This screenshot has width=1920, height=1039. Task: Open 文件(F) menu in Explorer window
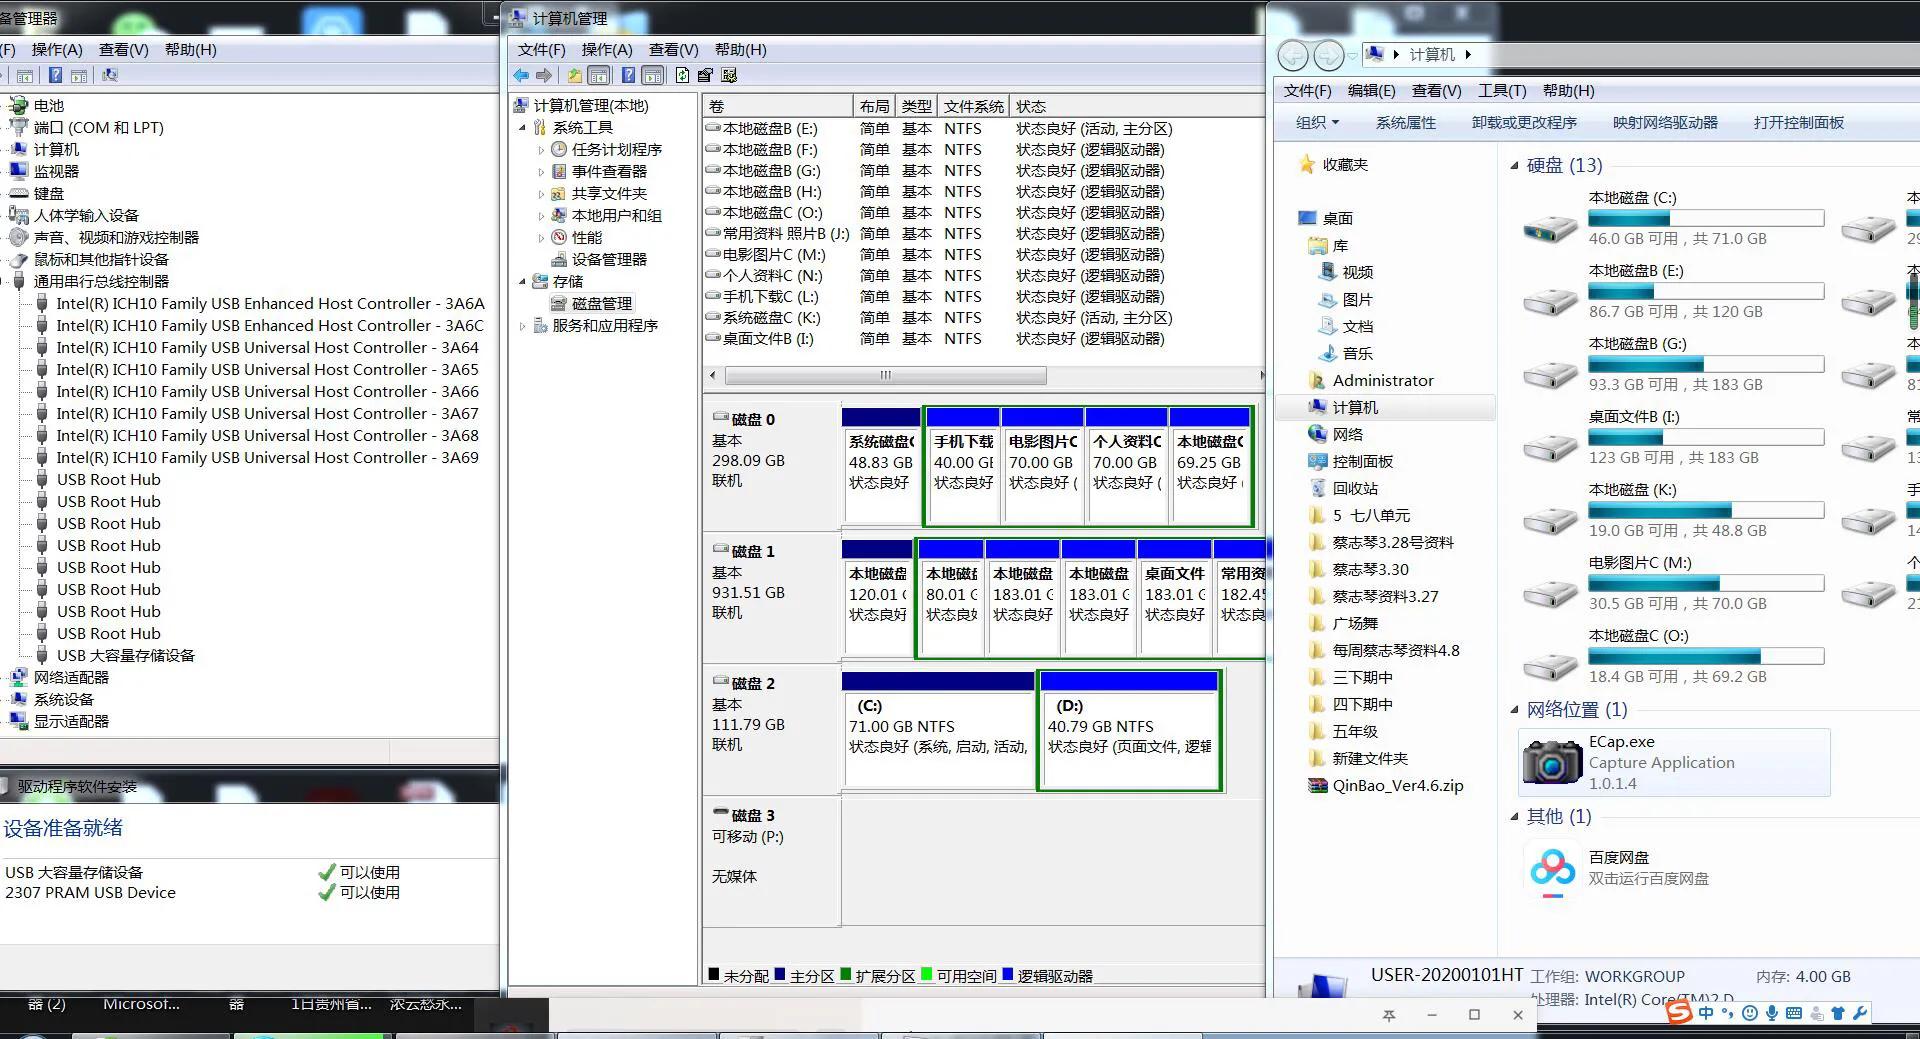point(1307,91)
